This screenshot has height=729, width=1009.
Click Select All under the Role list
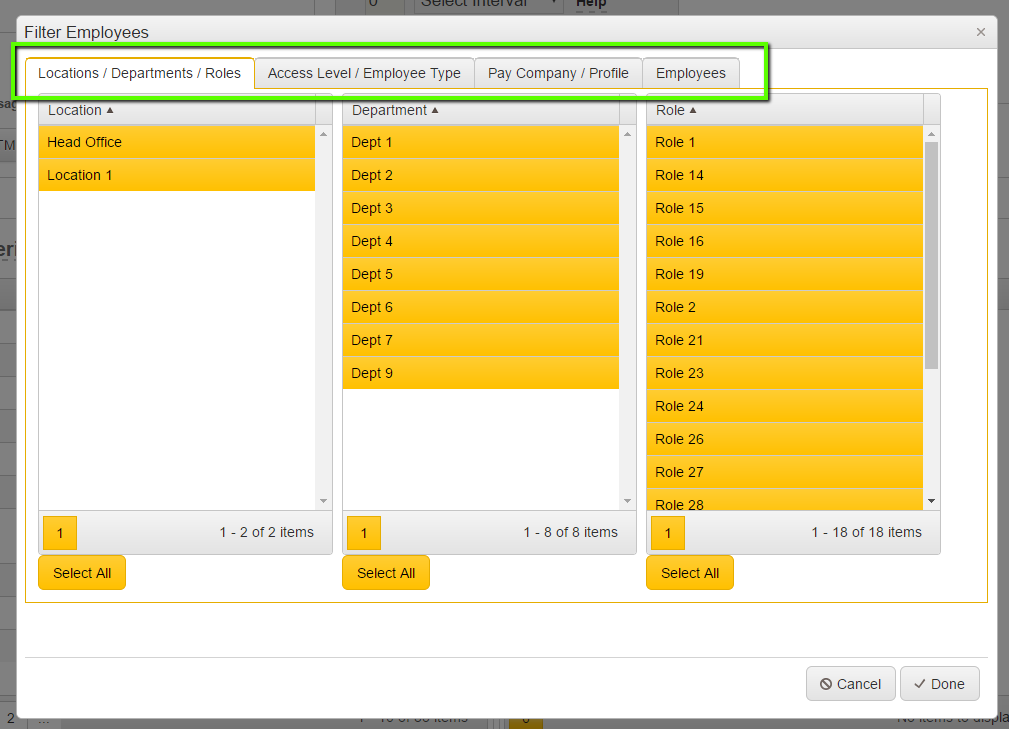[690, 573]
